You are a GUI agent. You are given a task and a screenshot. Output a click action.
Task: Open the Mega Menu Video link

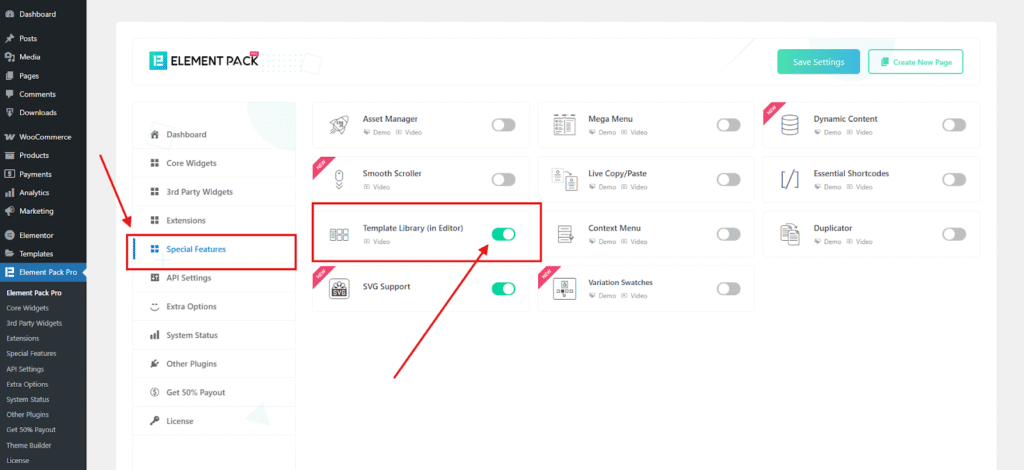(633, 133)
